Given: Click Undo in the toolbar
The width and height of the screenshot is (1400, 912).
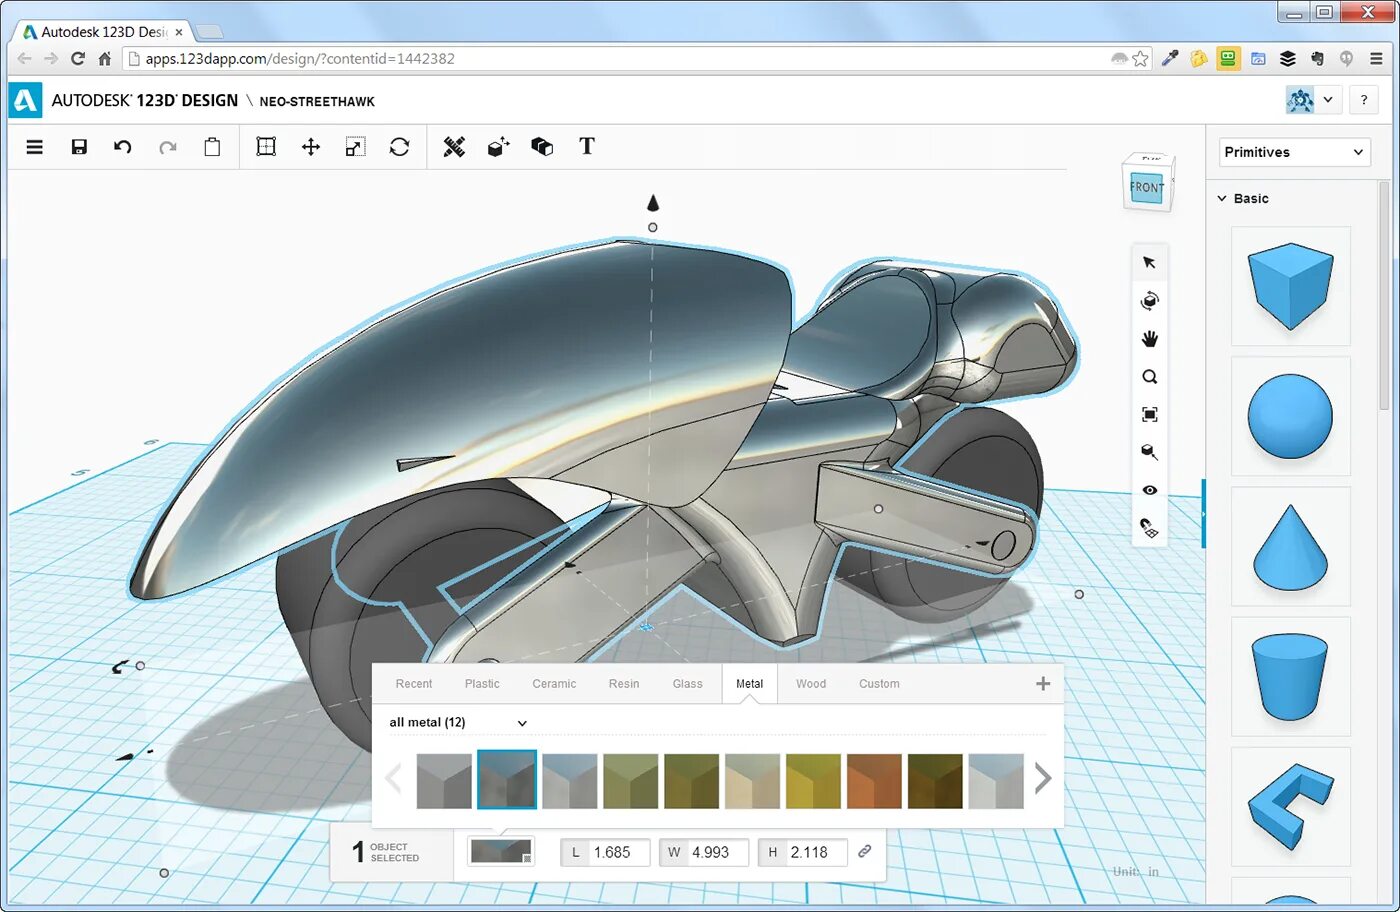Looking at the screenshot, I should click(x=121, y=147).
